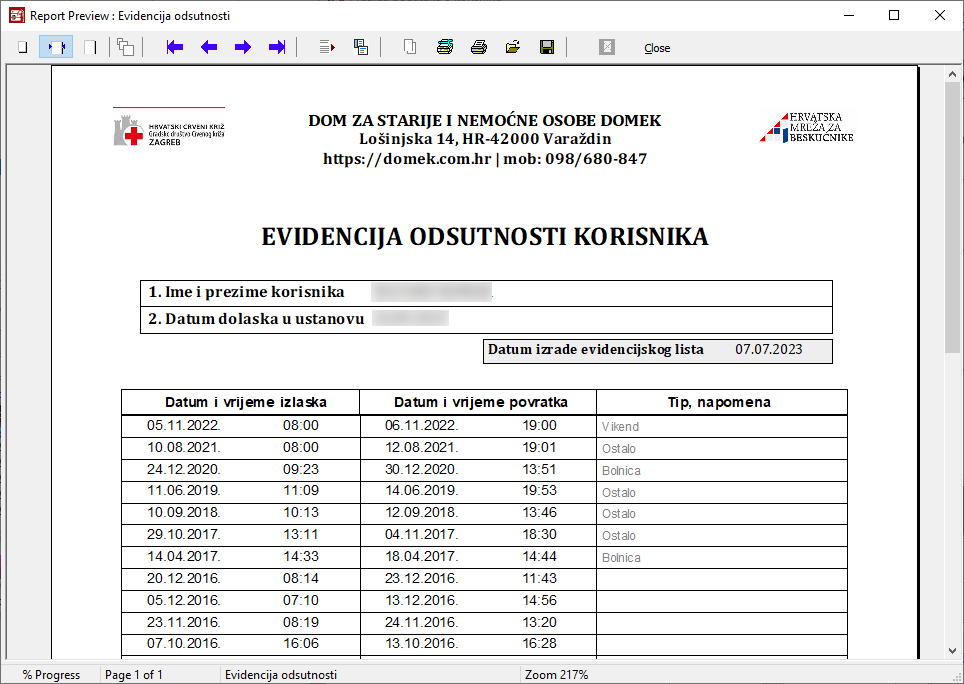Select the 100% zoom view icon
This screenshot has height=684, width=964.
point(90,47)
